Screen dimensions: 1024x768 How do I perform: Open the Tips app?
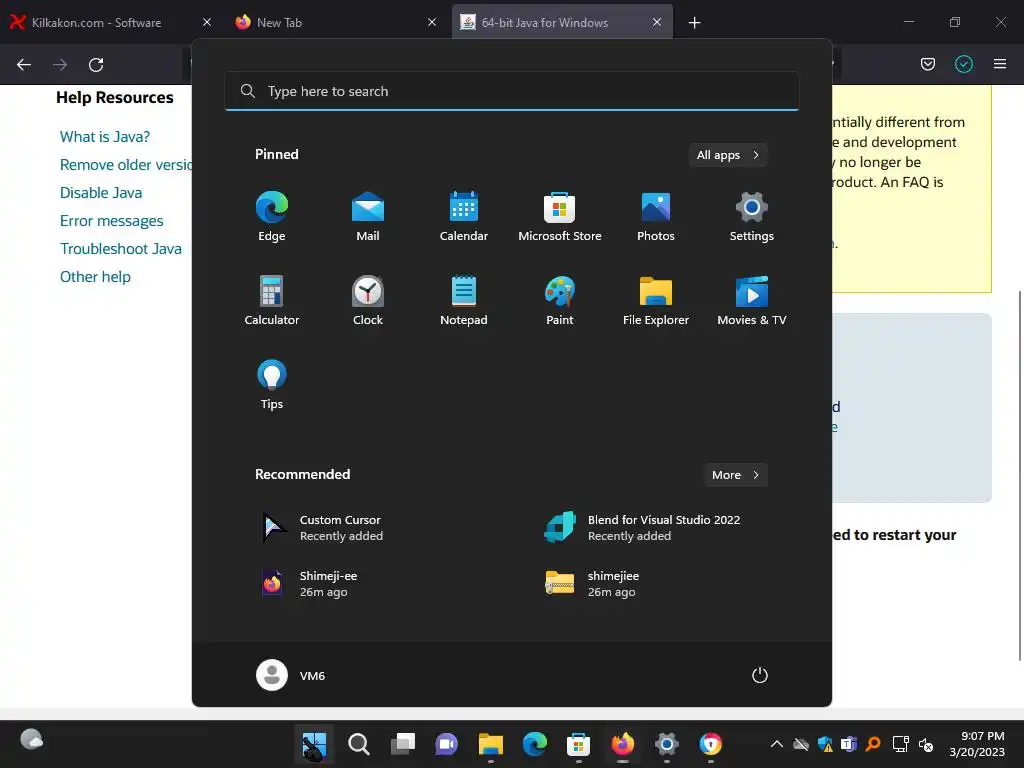click(x=272, y=385)
